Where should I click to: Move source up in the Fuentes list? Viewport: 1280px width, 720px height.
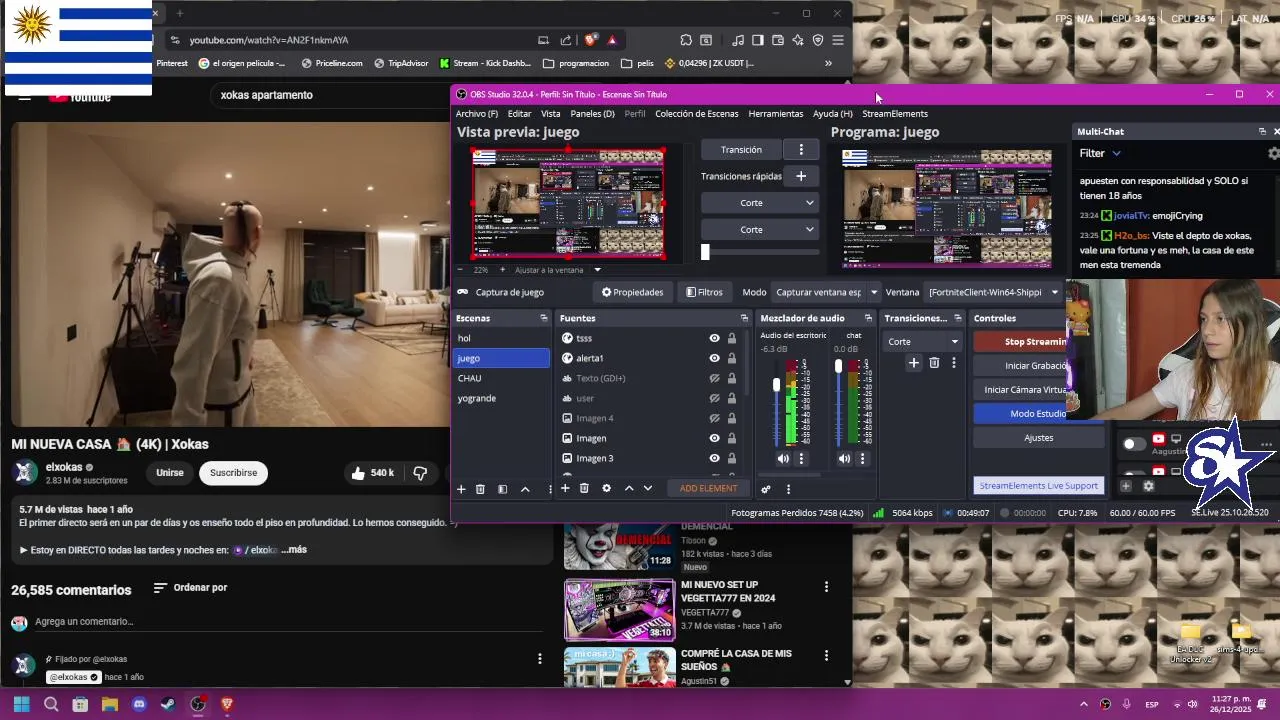pyautogui.click(x=629, y=488)
